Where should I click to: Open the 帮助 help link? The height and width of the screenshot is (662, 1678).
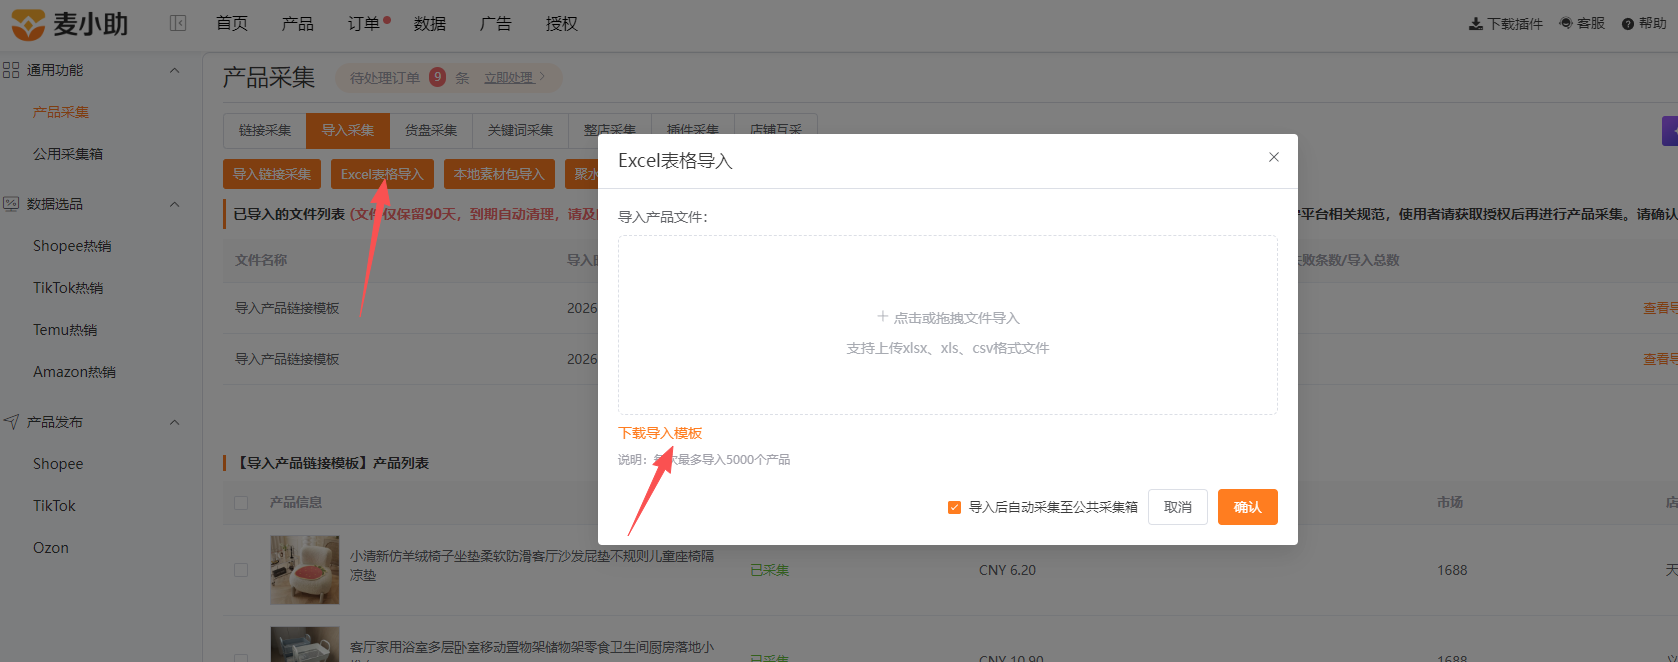pos(1644,23)
